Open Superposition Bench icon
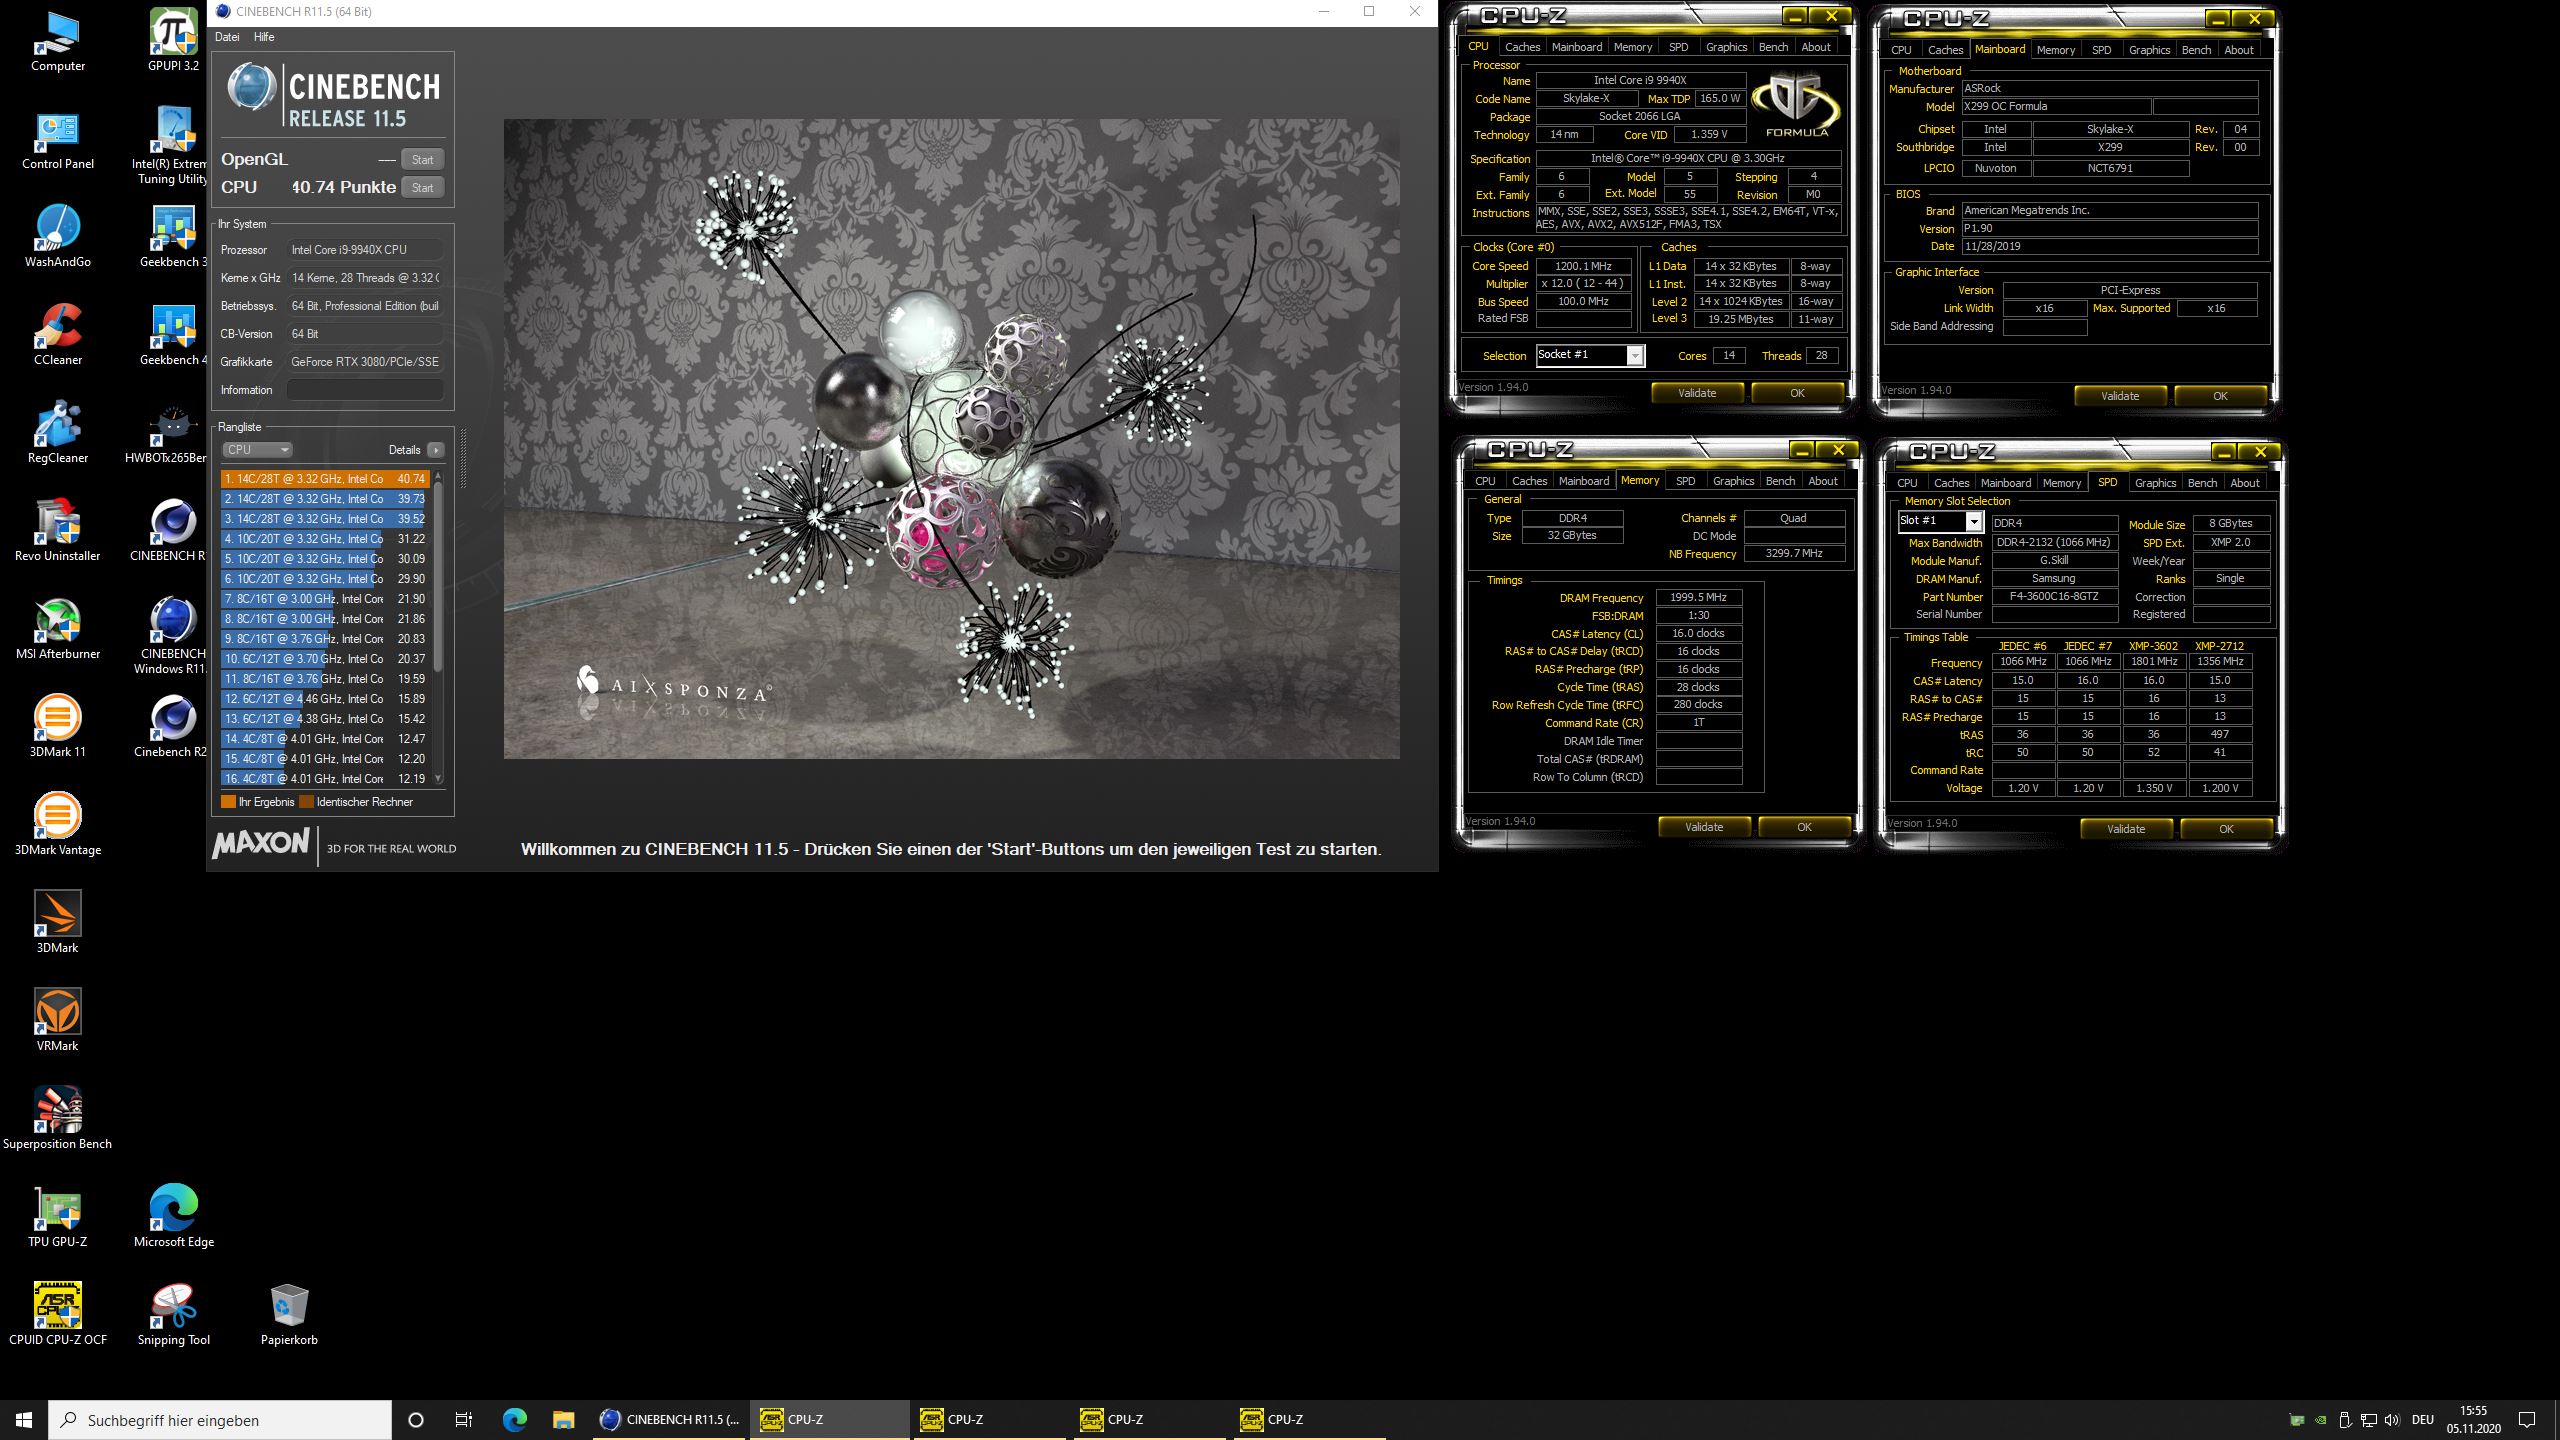The width and height of the screenshot is (2560, 1440). click(57, 1120)
